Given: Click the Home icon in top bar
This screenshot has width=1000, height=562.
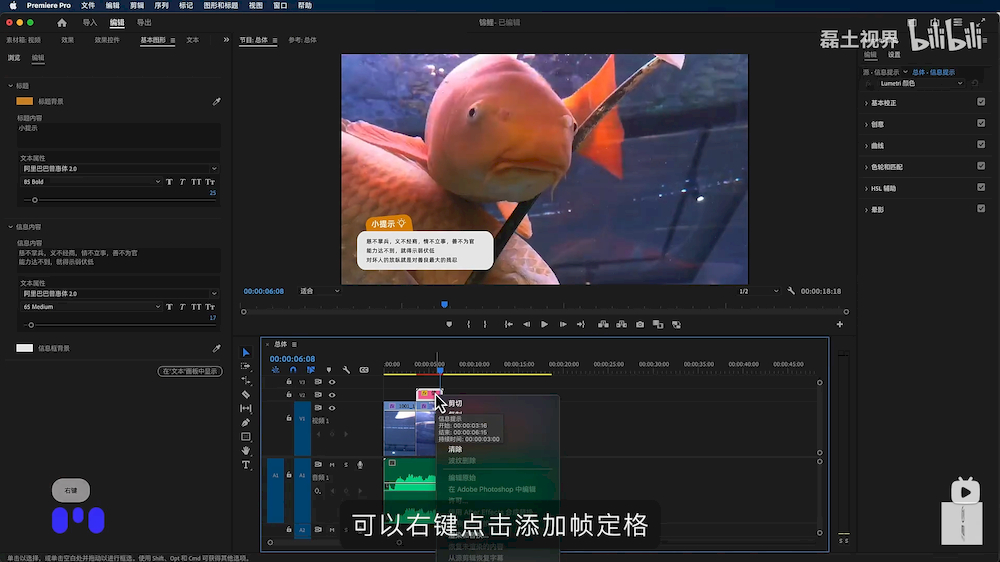Looking at the screenshot, I should click(62, 22).
